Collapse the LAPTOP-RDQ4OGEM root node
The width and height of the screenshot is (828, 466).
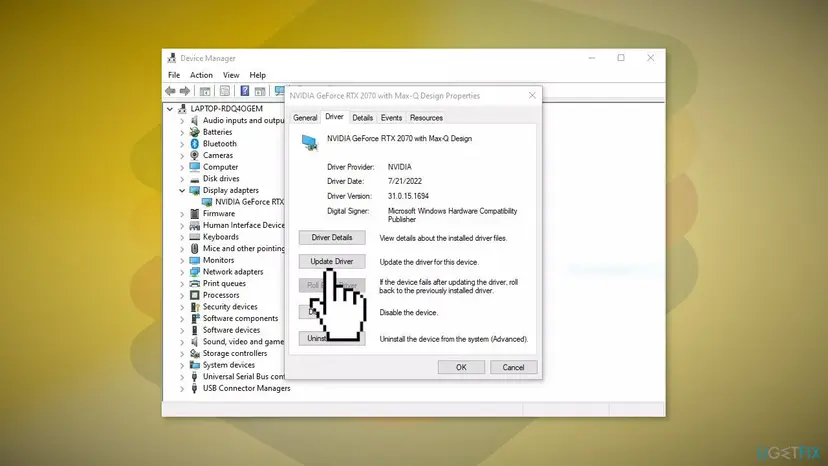pyautogui.click(x=170, y=109)
